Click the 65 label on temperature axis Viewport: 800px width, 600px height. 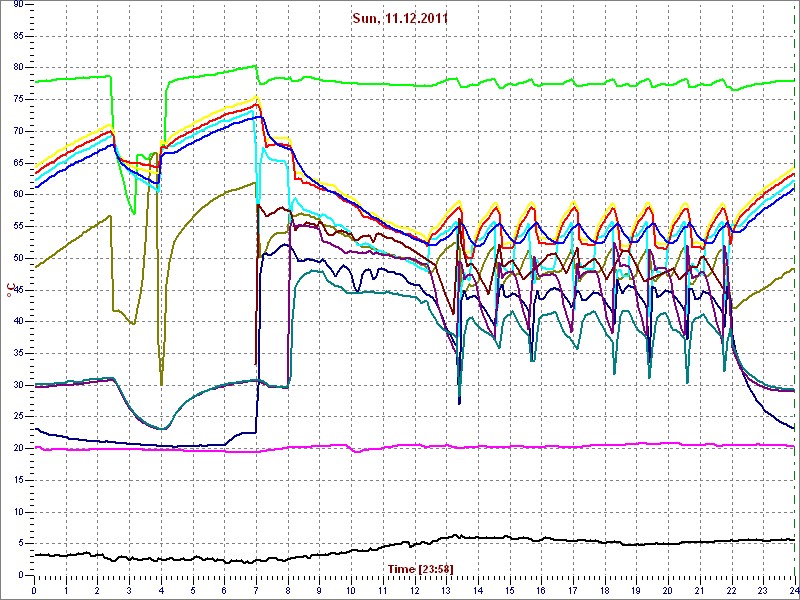coord(17,163)
